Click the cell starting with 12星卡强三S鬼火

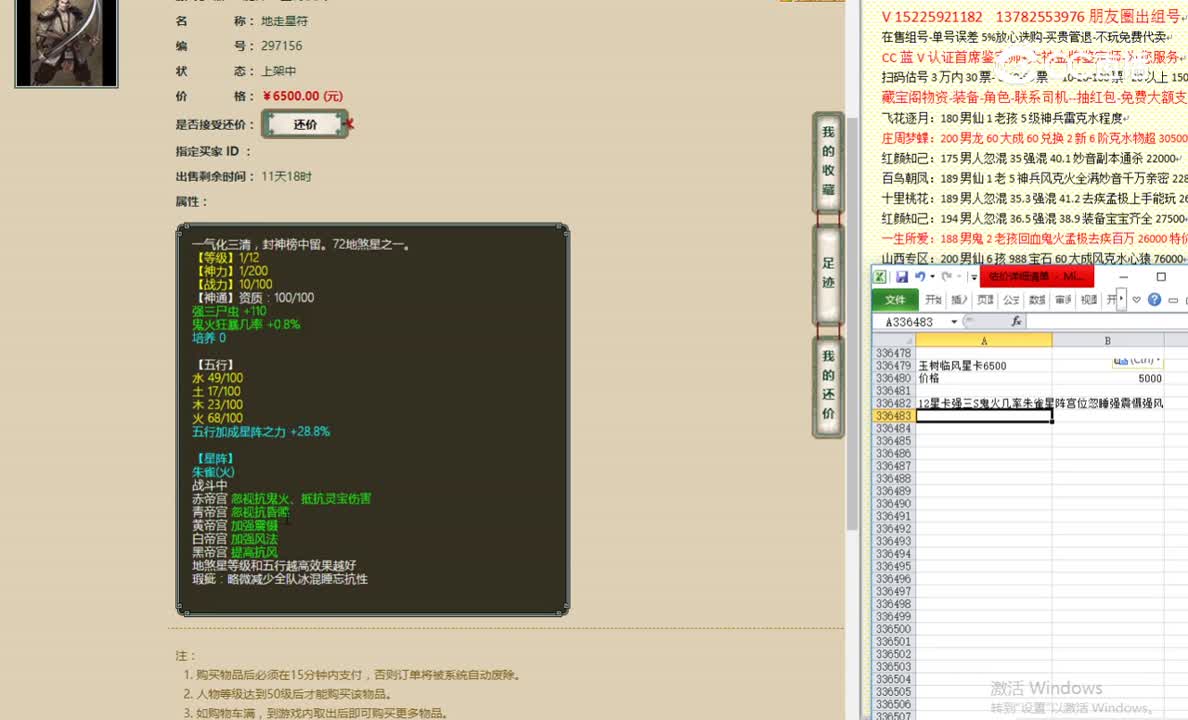[983, 403]
